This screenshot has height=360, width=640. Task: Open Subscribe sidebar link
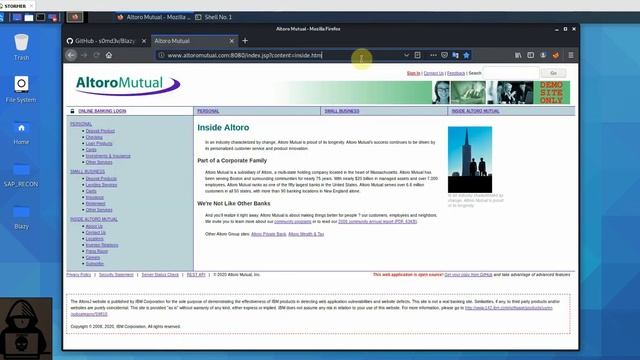(x=95, y=264)
